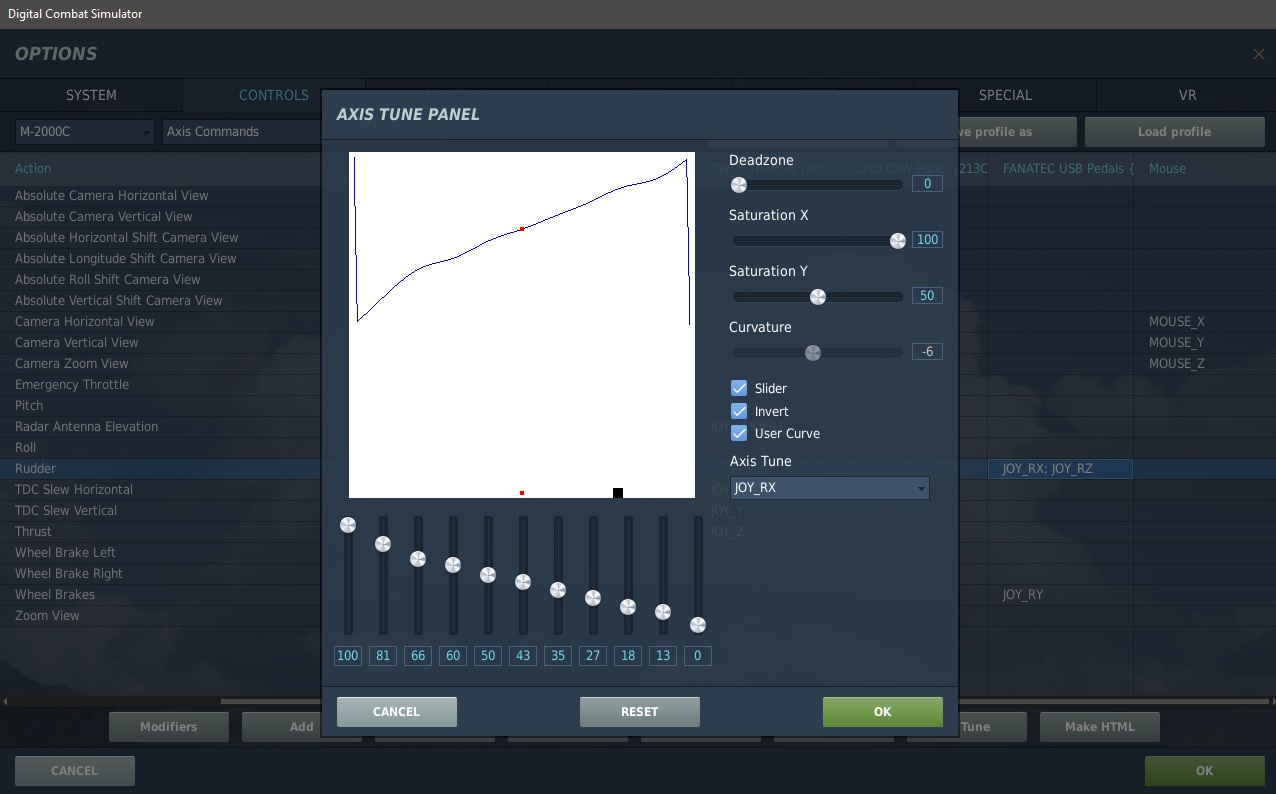This screenshot has width=1276, height=794.
Task: Select Camera Horizontal View row
Action: pyautogui.click(x=160, y=321)
